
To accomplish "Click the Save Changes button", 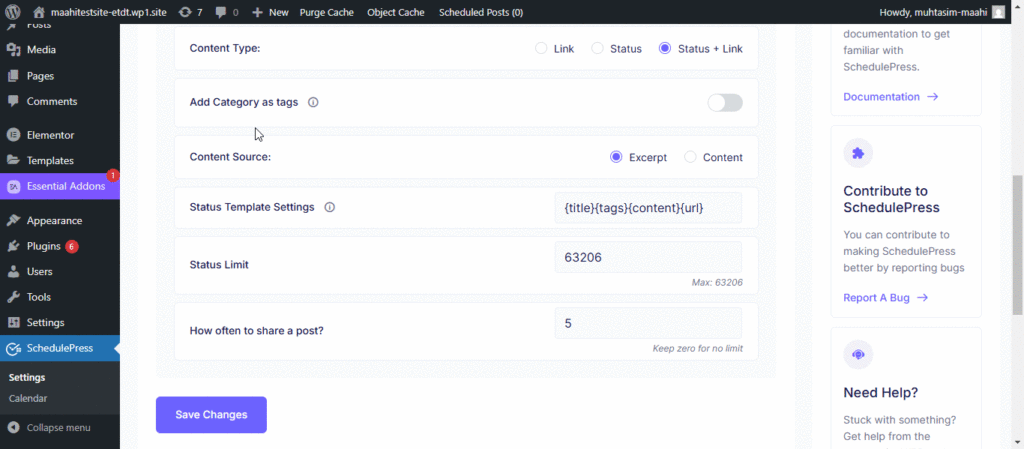I will pyautogui.click(x=211, y=414).
